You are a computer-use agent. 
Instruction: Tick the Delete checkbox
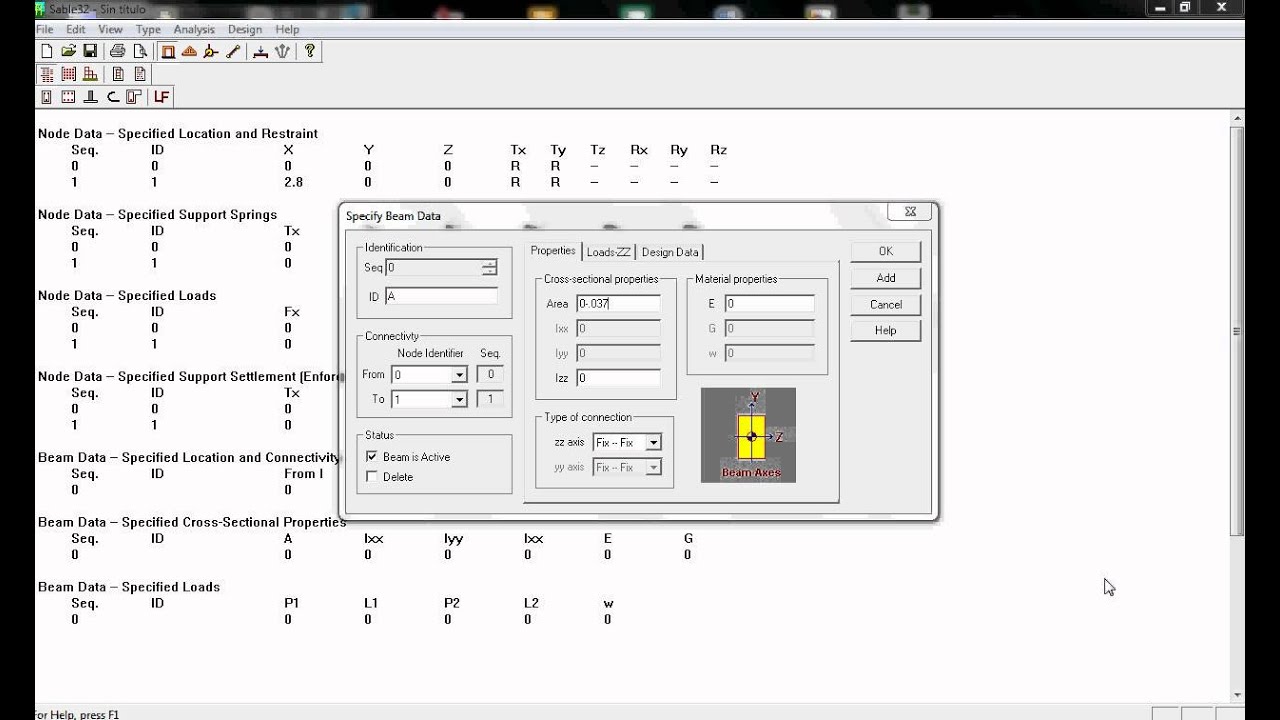pos(372,477)
